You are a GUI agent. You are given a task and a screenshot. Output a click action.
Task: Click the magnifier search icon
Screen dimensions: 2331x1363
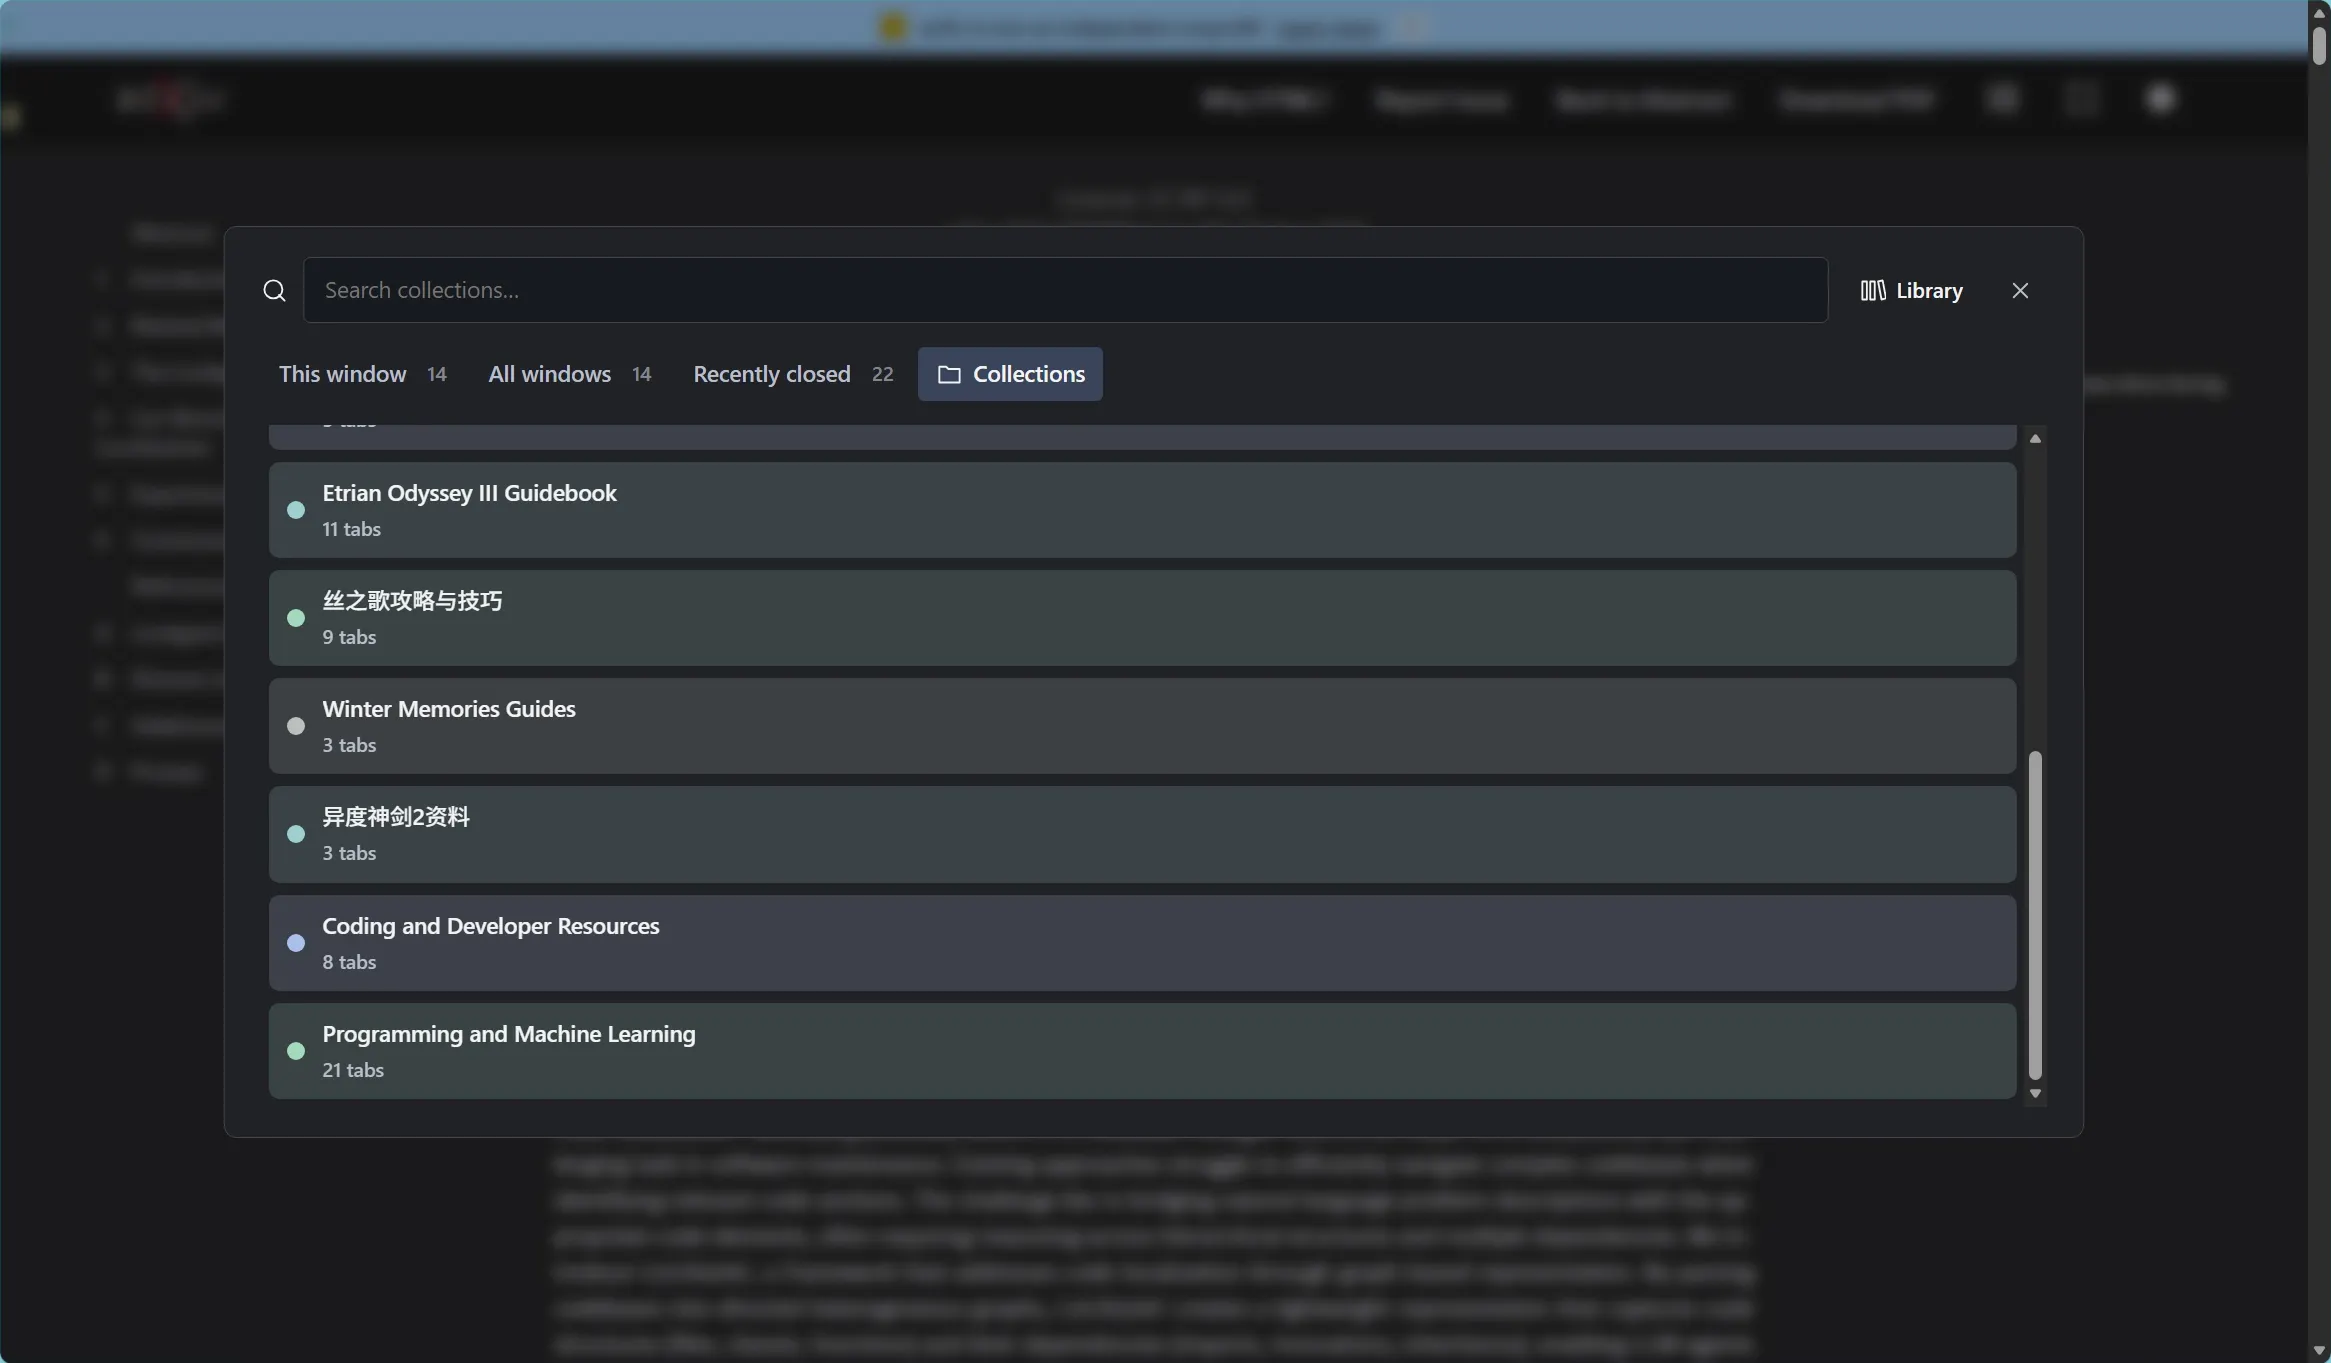274,290
